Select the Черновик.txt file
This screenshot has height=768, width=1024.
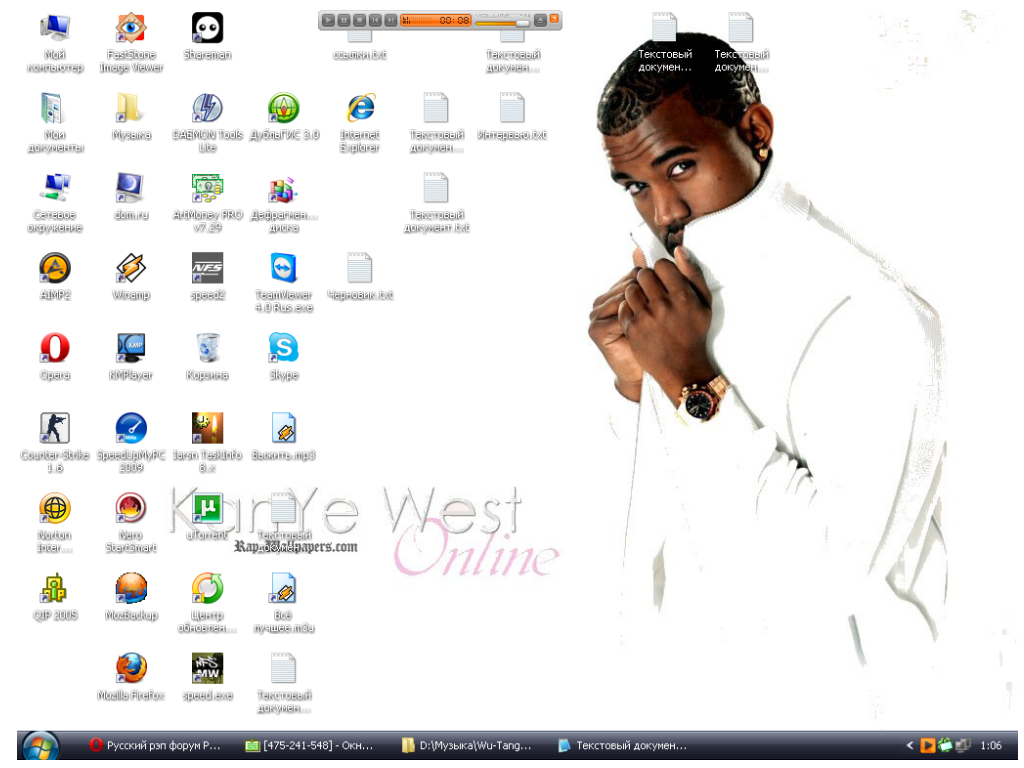click(360, 276)
